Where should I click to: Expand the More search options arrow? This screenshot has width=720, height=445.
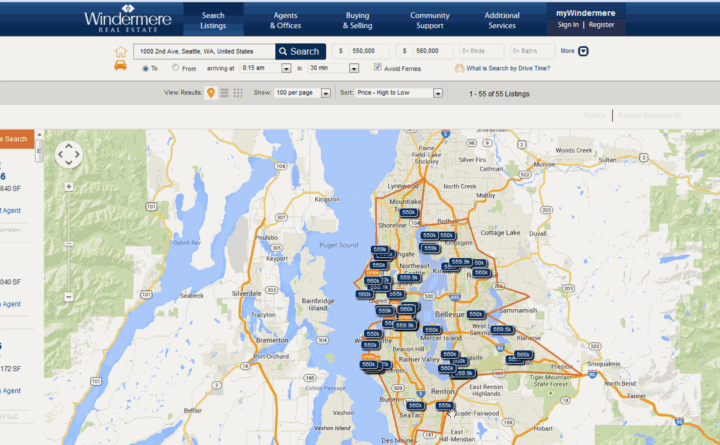coord(584,51)
